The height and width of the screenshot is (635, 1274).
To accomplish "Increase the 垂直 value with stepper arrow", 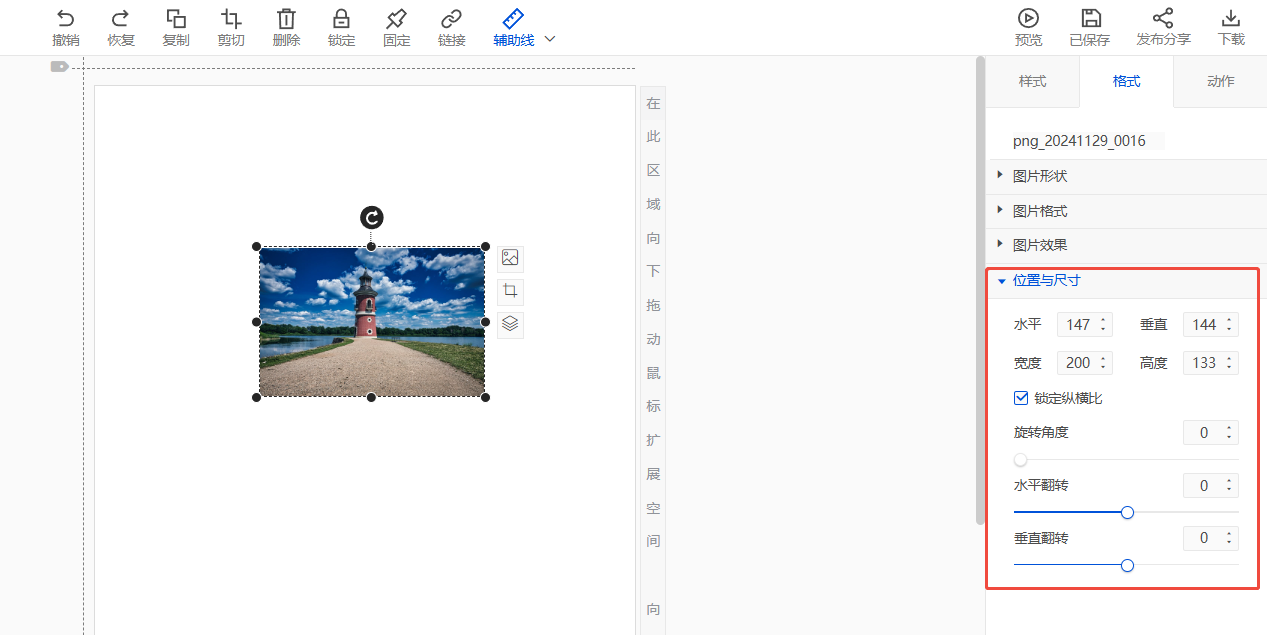I will [1229, 319].
